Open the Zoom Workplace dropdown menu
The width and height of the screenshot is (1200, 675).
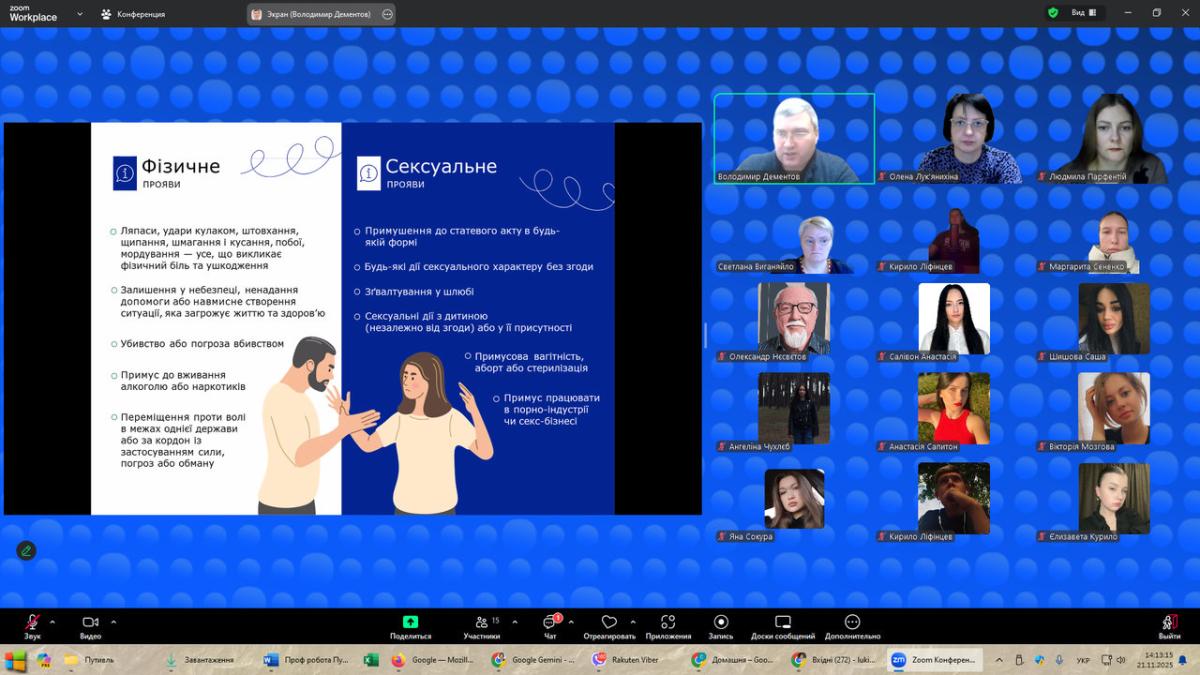[80, 14]
